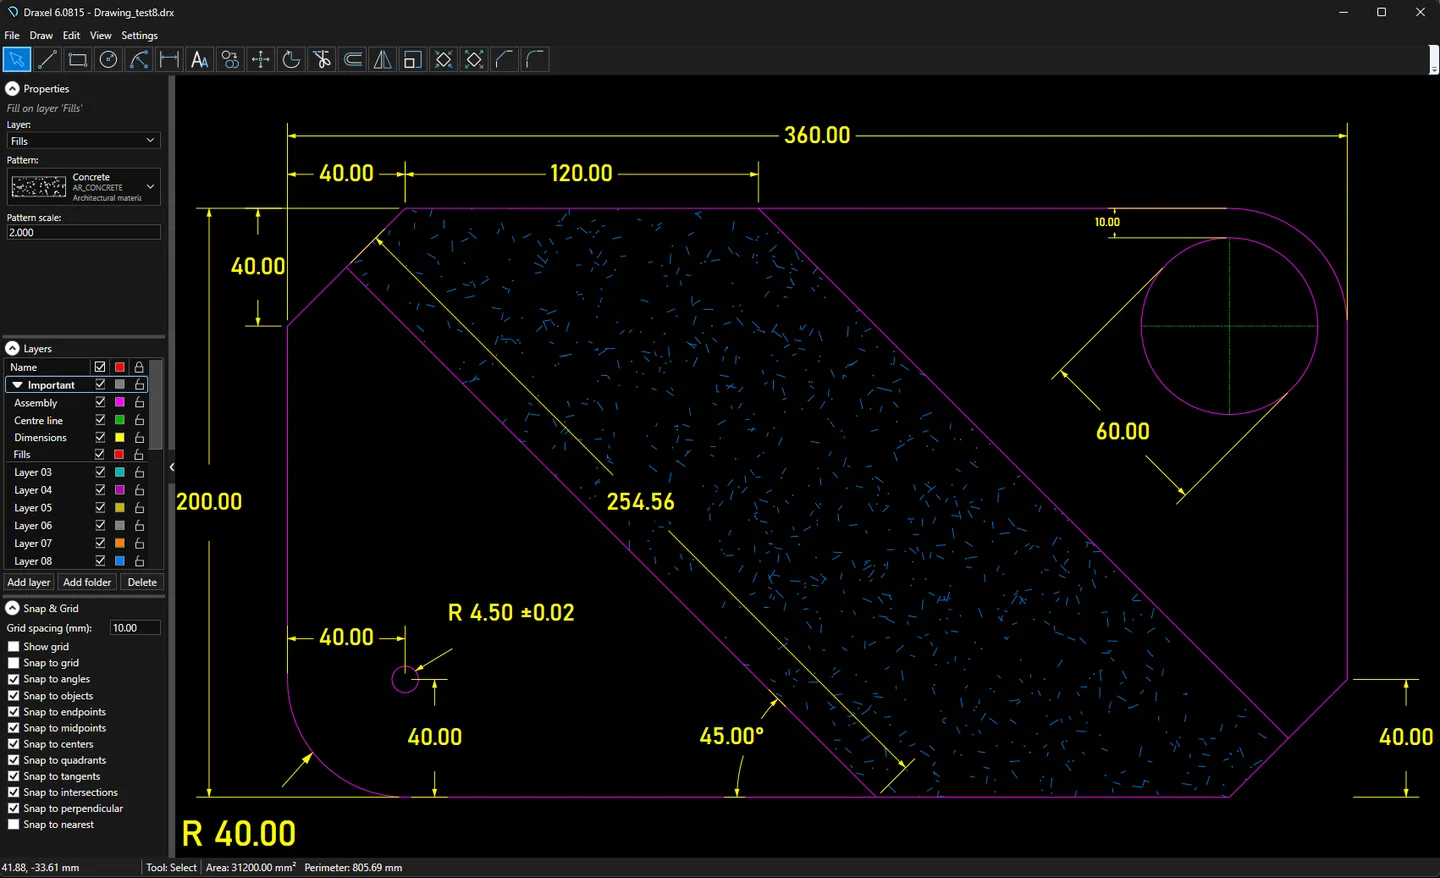Screen dimensions: 1440x878
Task: Select the Rectangle tool
Action: pyautogui.click(x=78, y=60)
